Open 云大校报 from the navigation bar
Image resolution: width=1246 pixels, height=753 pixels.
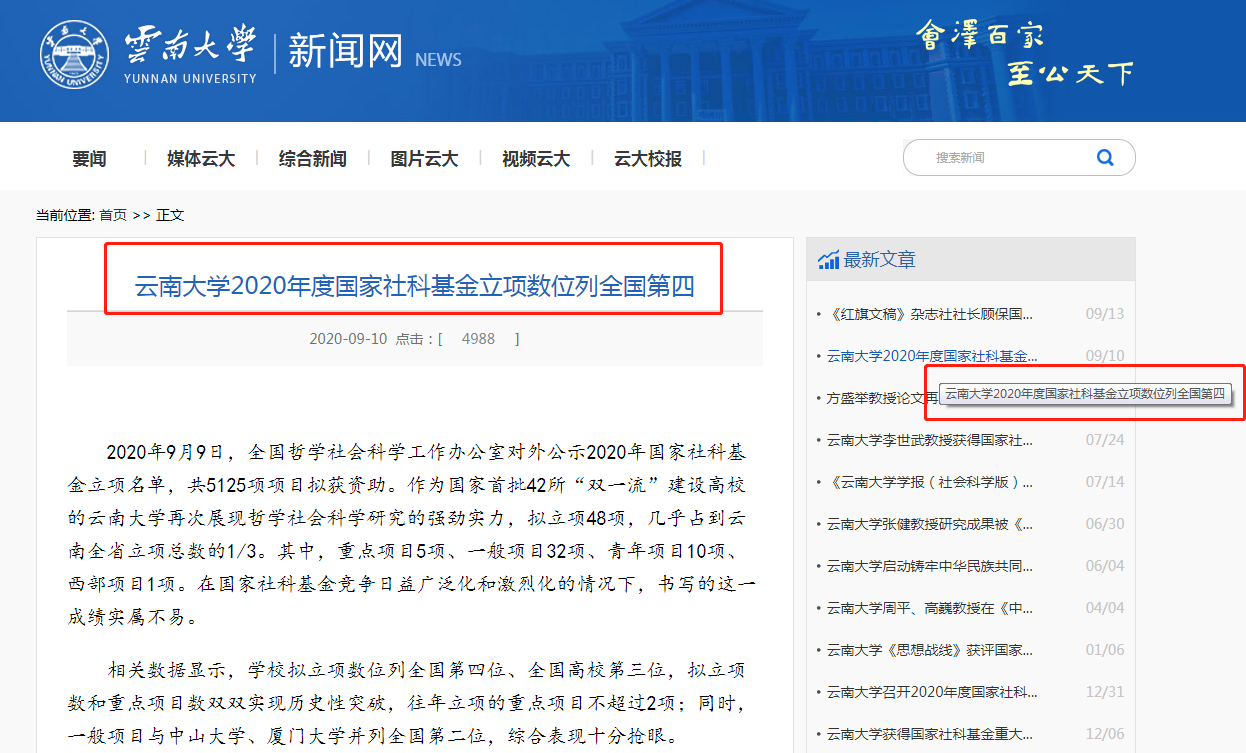tap(648, 158)
